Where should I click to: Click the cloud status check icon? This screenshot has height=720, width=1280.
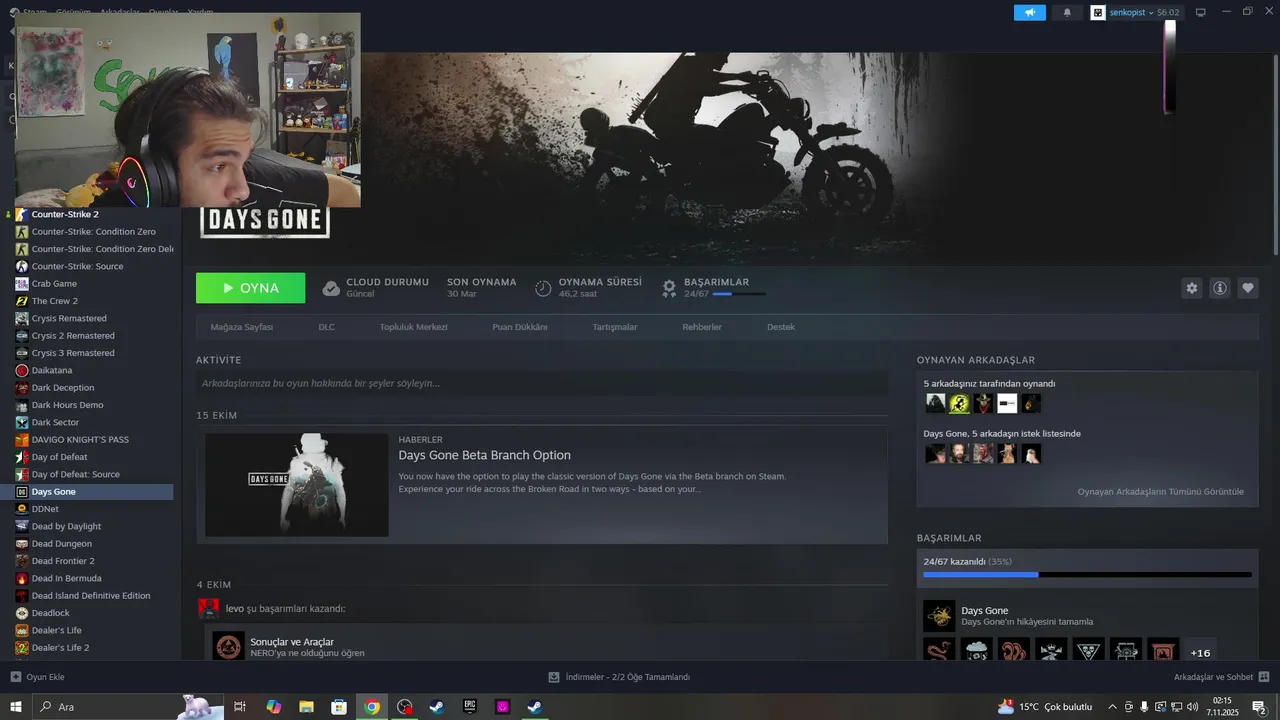(x=331, y=288)
